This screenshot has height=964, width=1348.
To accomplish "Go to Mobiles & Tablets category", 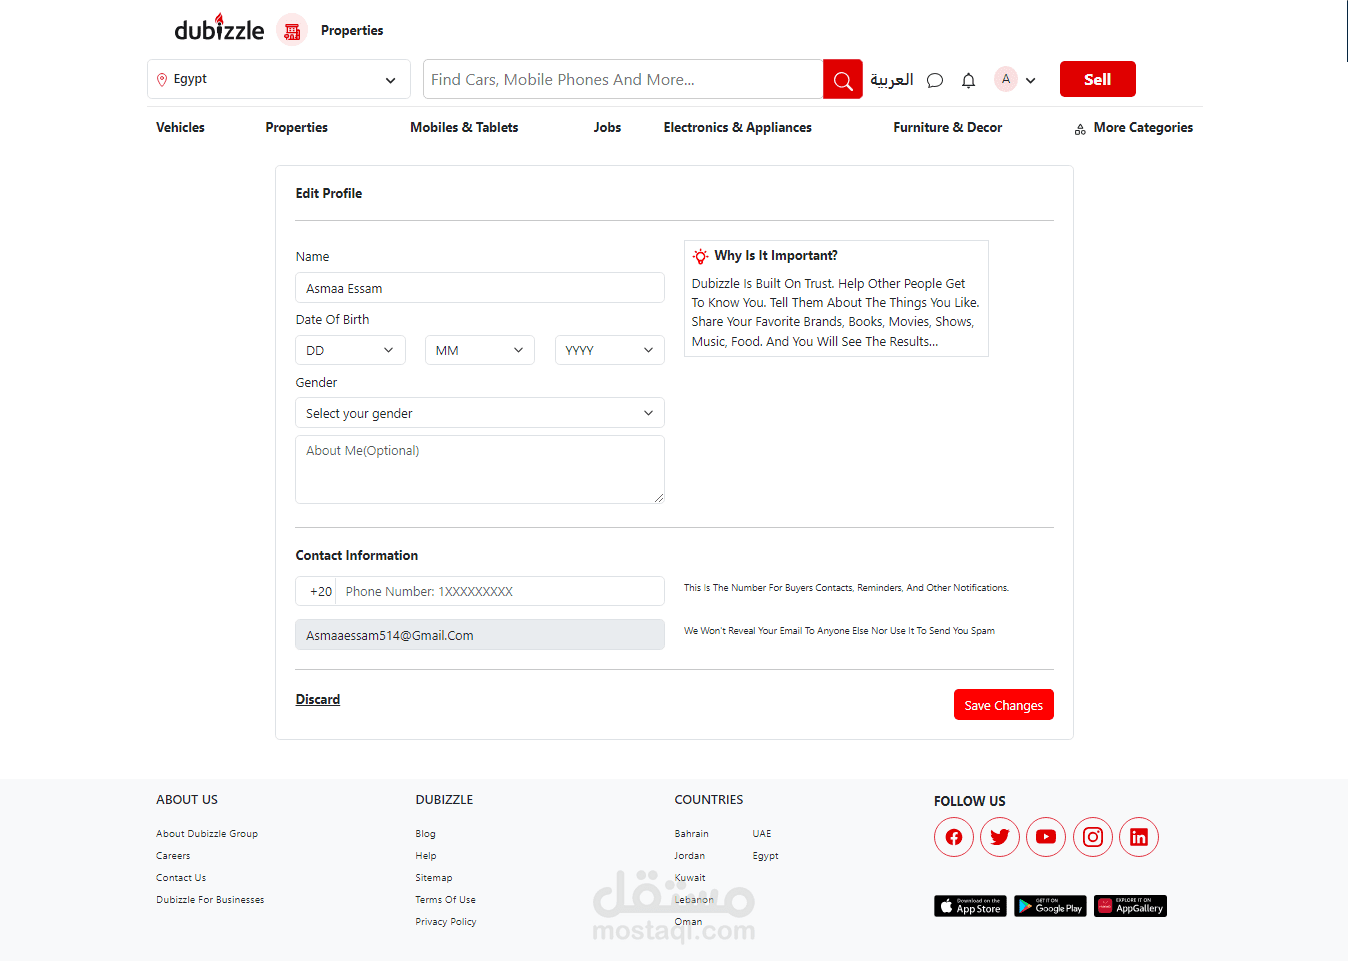I will pos(464,128).
